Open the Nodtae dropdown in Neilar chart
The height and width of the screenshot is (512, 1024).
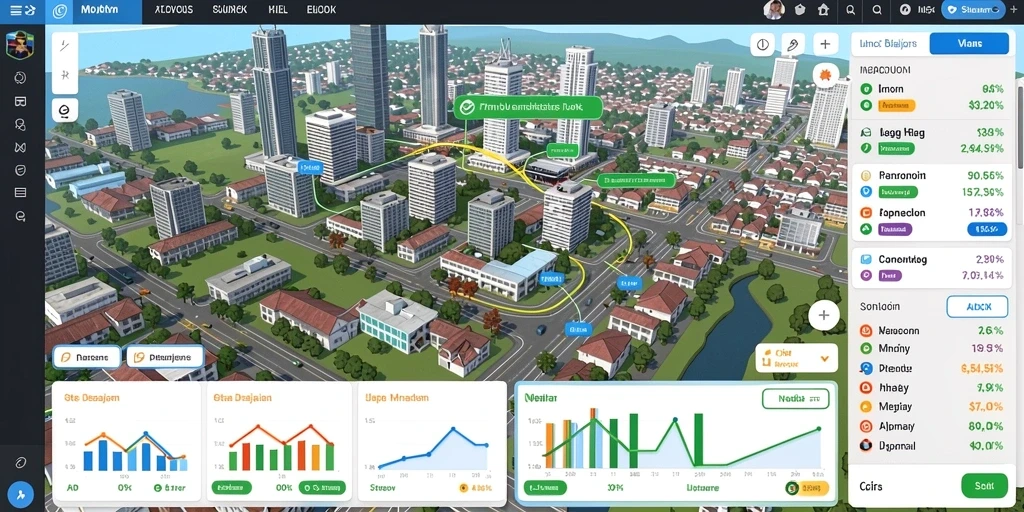(795, 398)
